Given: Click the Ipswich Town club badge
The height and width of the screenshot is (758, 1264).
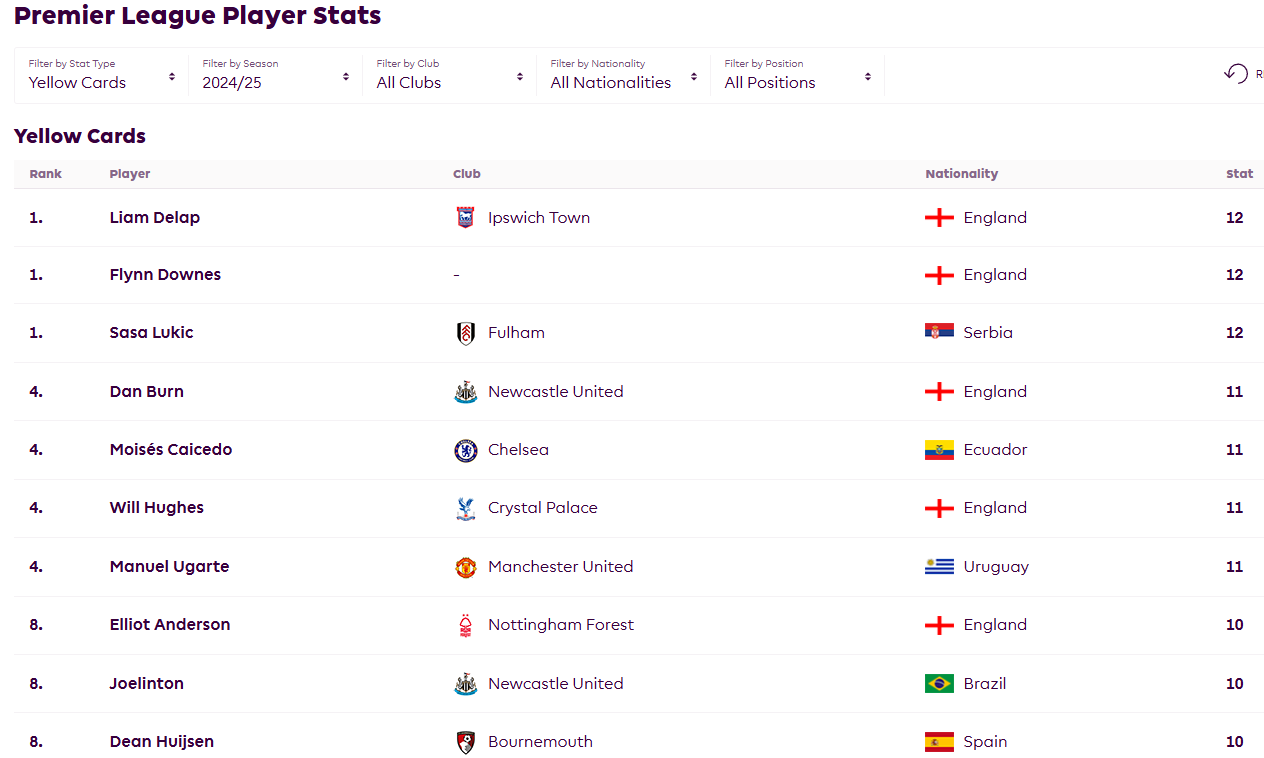Looking at the screenshot, I should [465, 218].
